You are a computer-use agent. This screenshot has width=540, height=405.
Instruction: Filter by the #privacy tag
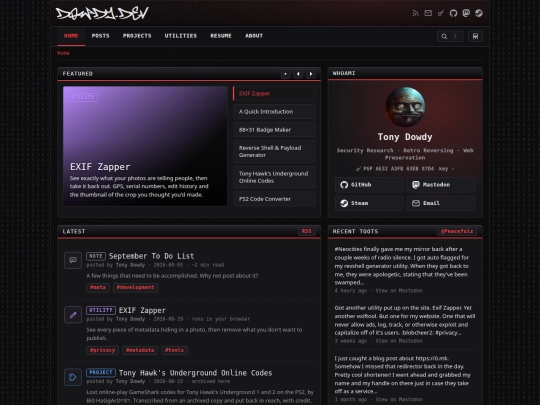[x=103, y=351]
